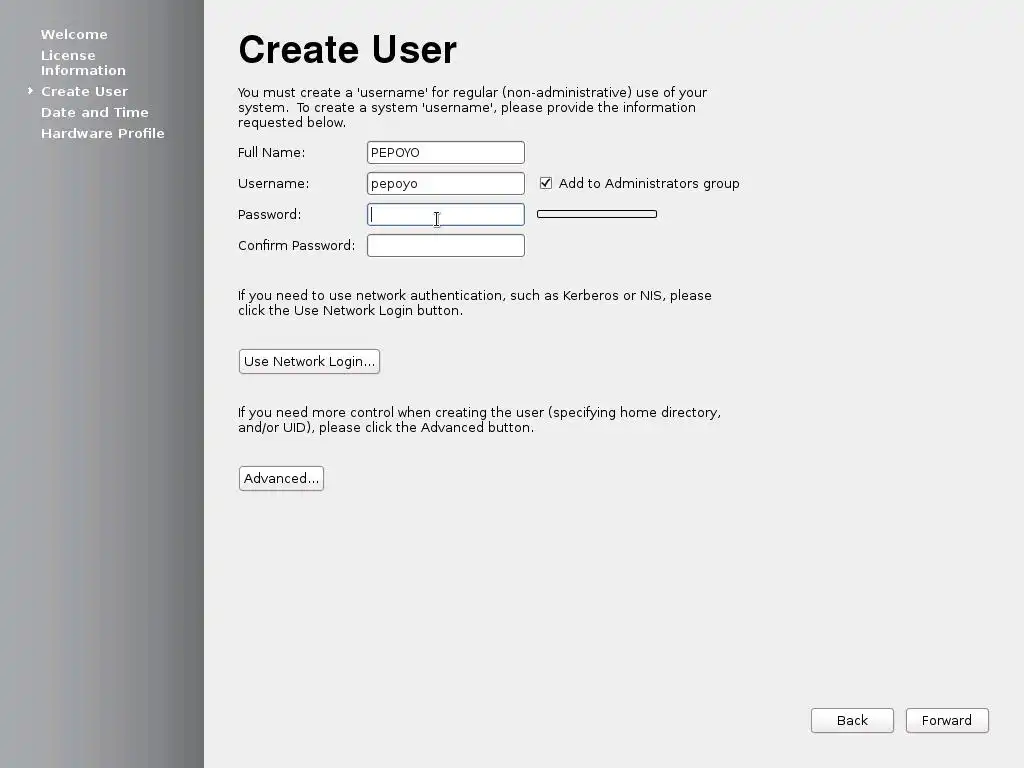This screenshot has width=1024, height=768.
Task: Click the Full Name label
Action: pyautogui.click(x=271, y=153)
